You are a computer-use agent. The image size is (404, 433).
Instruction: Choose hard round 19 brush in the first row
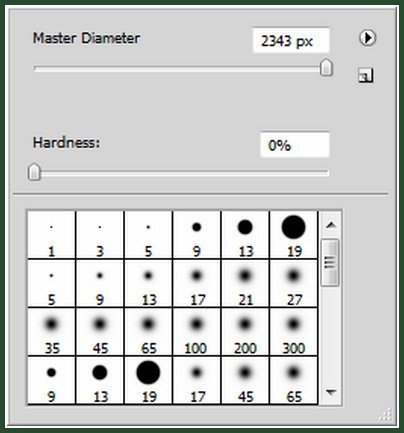[294, 235]
